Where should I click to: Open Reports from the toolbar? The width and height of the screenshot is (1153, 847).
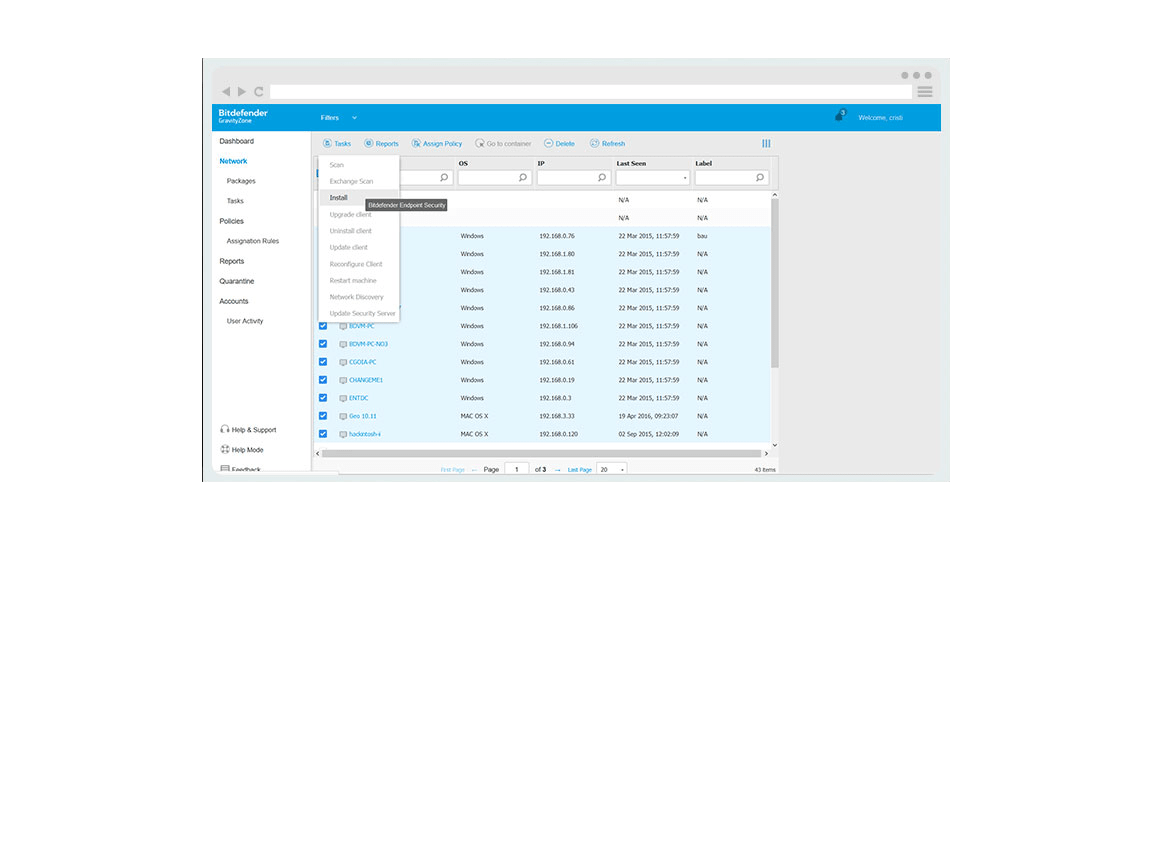click(369, 144)
